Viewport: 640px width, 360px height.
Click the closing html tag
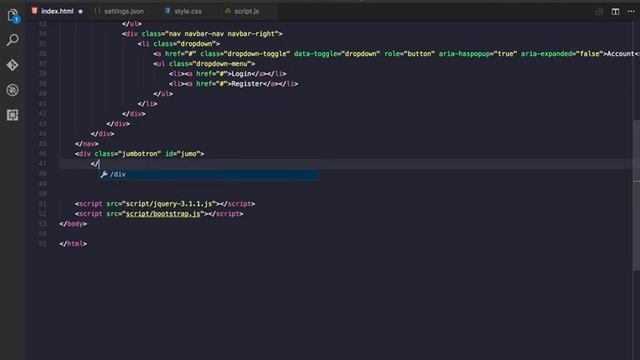point(73,244)
